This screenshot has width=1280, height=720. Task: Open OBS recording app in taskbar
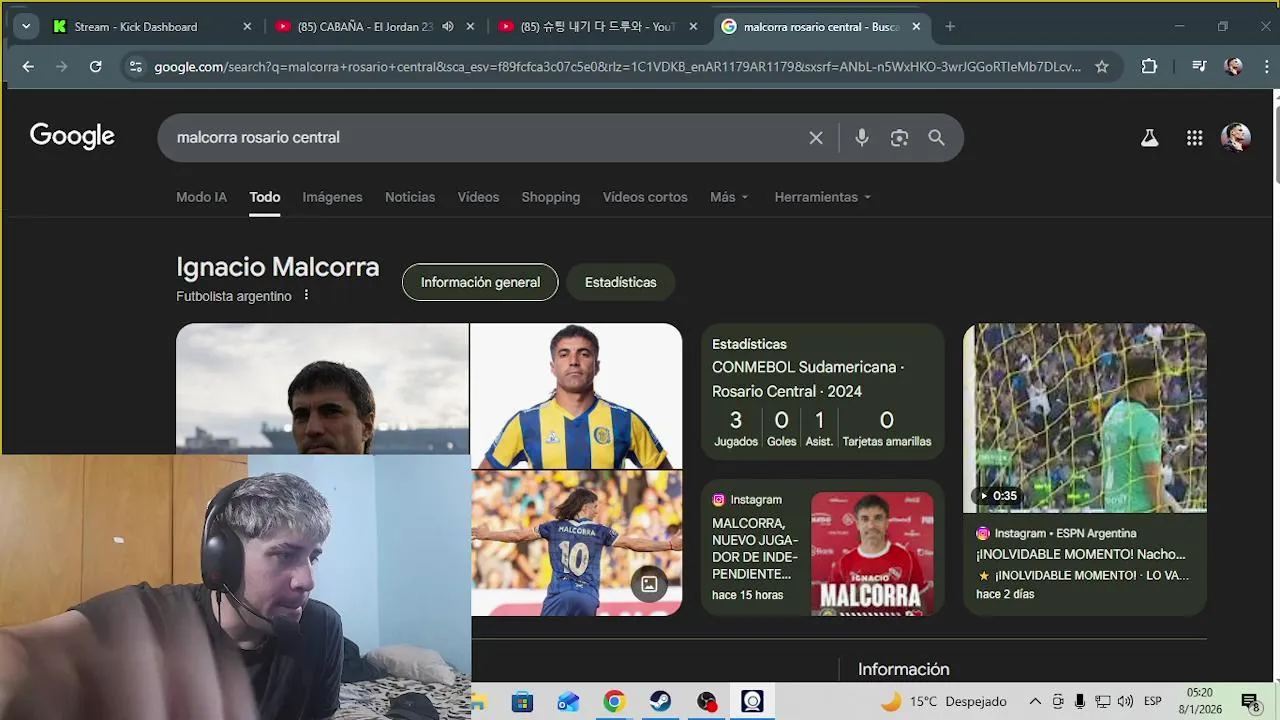[x=707, y=702]
